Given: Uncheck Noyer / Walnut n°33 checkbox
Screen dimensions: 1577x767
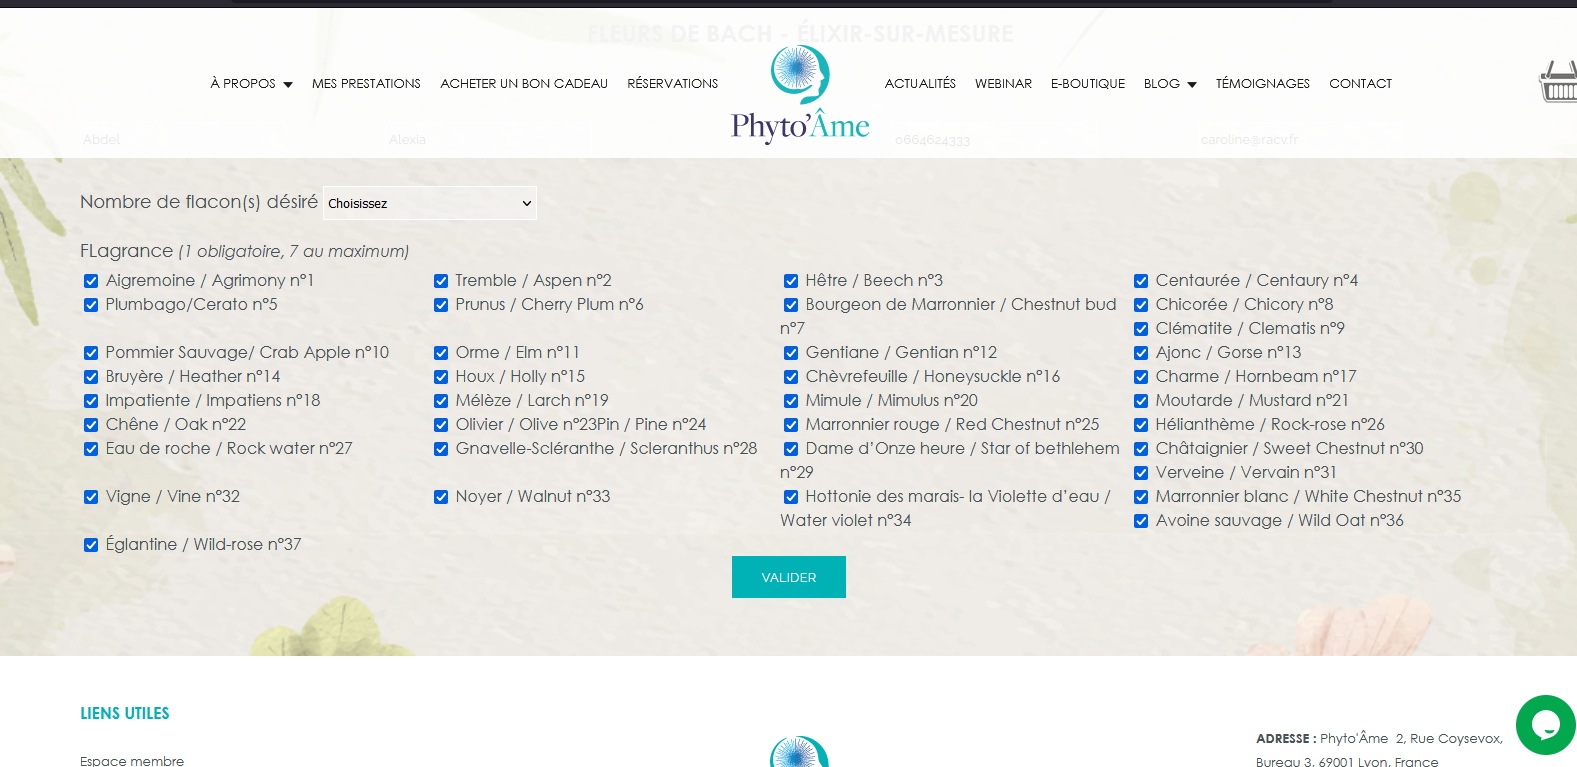Looking at the screenshot, I should click(441, 497).
